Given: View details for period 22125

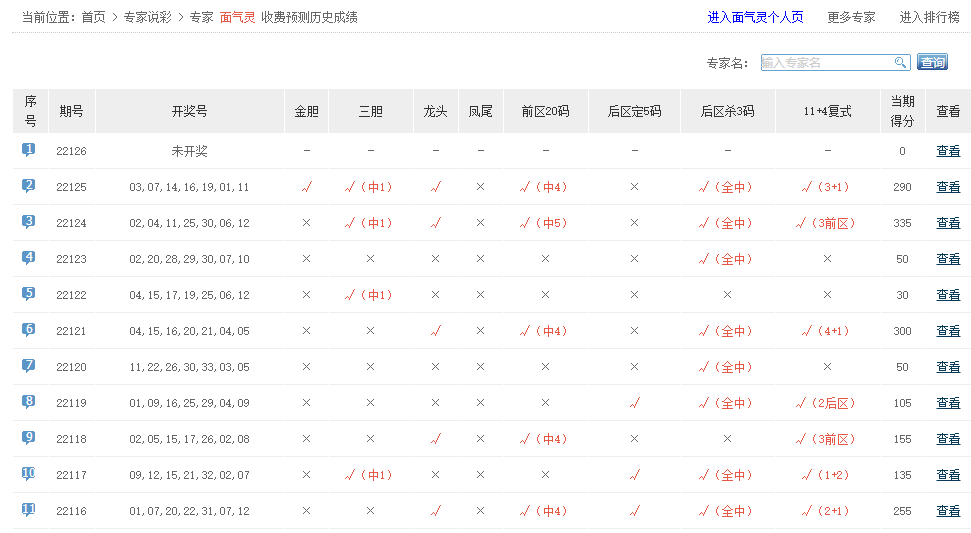Looking at the screenshot, I should coord(947,187).
